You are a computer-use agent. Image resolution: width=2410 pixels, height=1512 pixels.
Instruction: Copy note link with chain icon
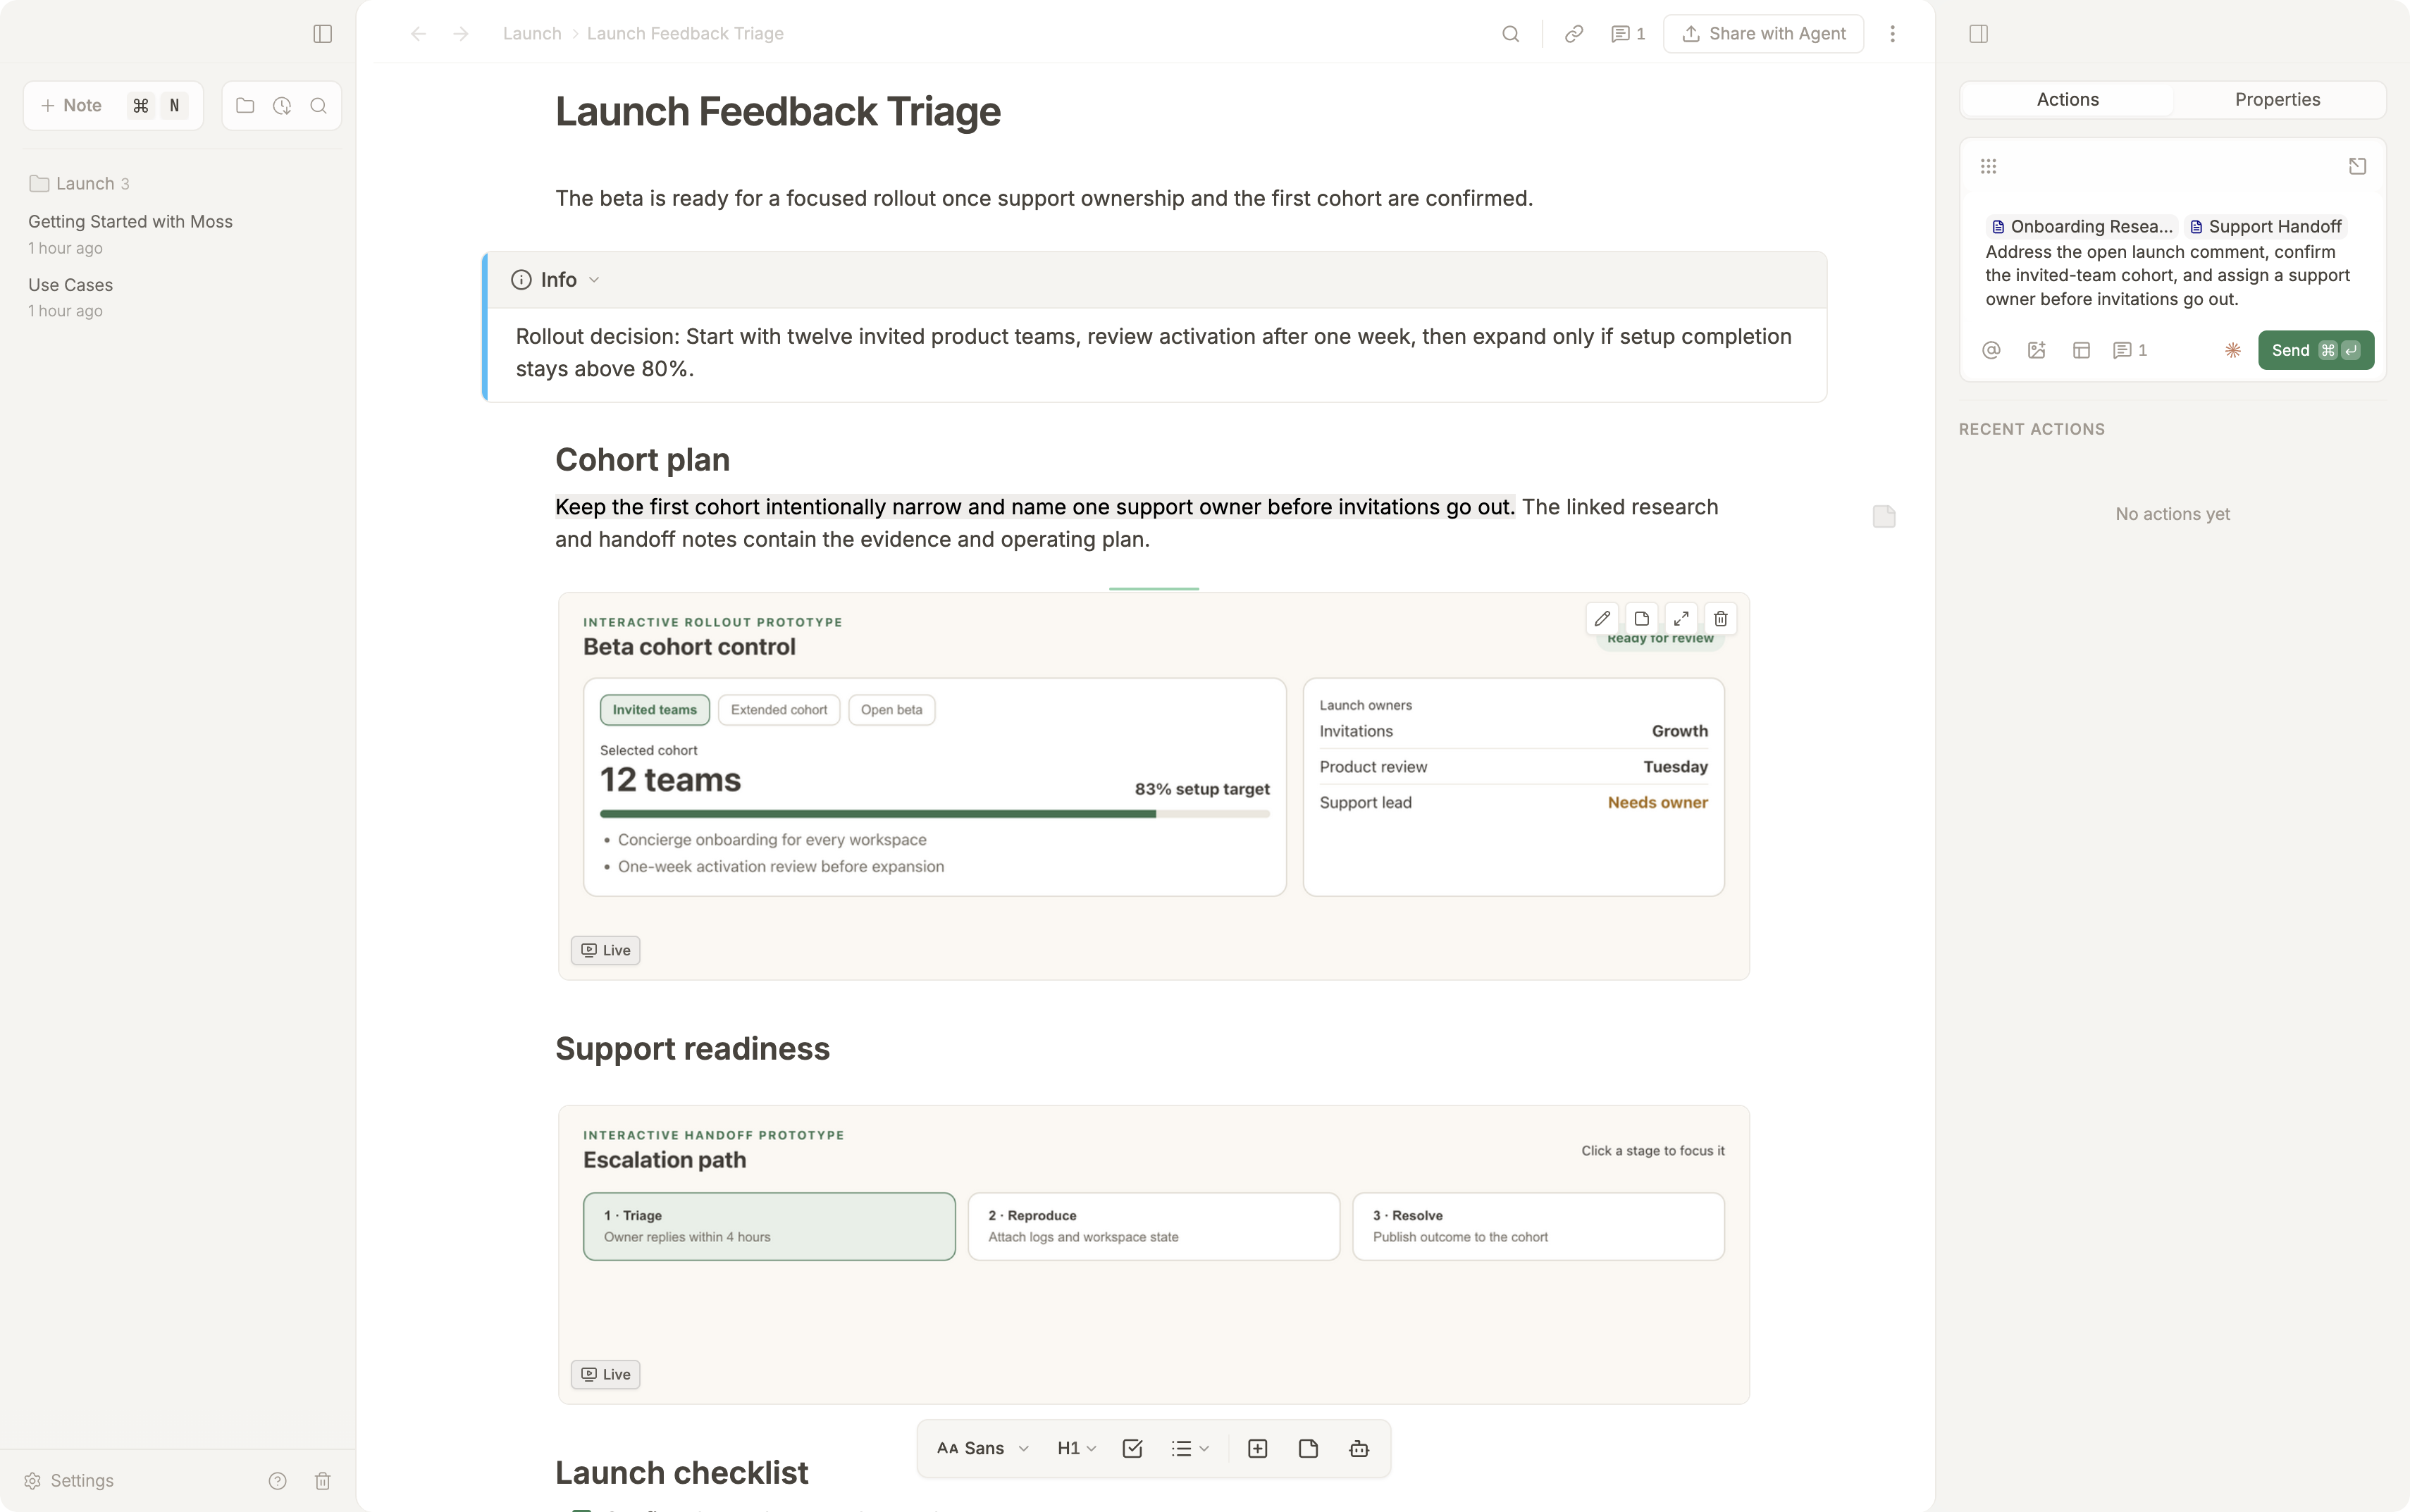click(x=1573, y=34)
